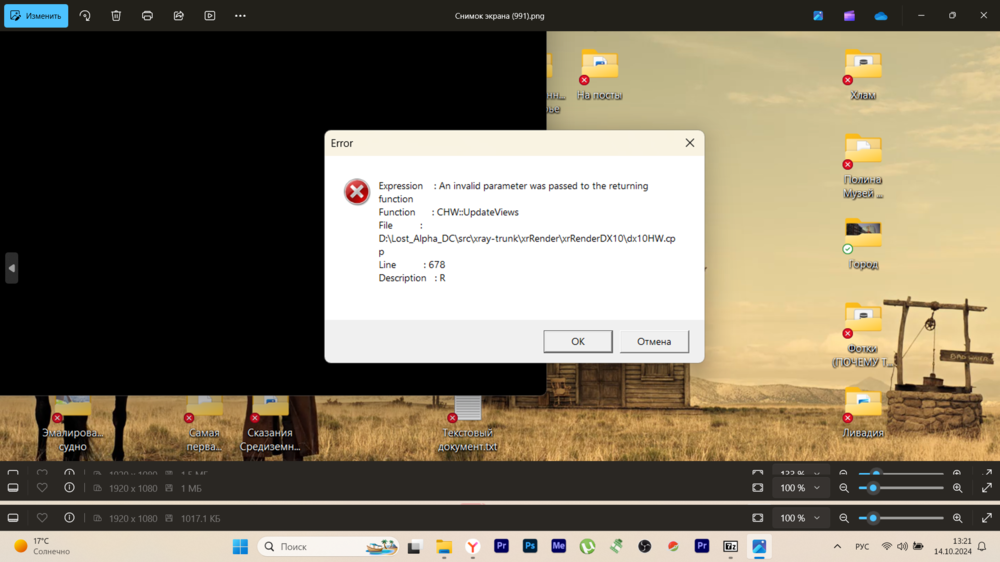Expand hidden system tray icons chevron
The image size is (1000, 562).
pyautogui.click(x=837, y=547)
